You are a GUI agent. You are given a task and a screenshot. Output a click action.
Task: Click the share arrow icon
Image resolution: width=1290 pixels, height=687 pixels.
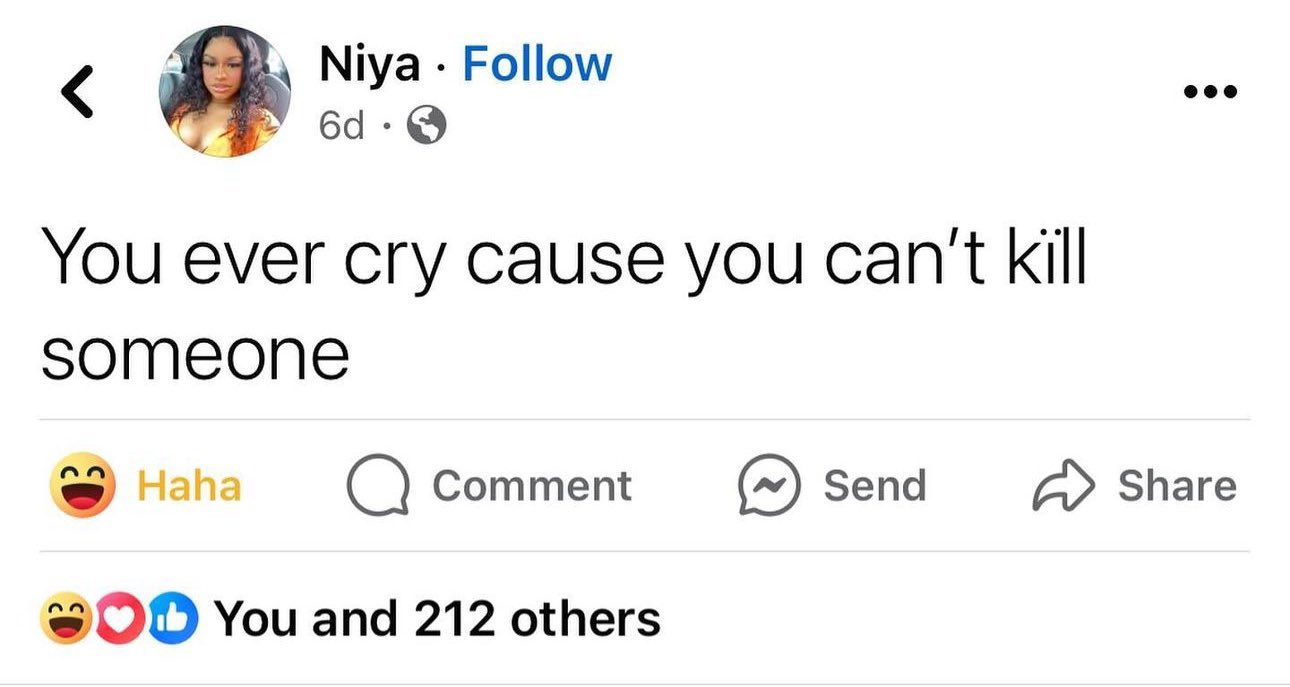pos(1063,486)
